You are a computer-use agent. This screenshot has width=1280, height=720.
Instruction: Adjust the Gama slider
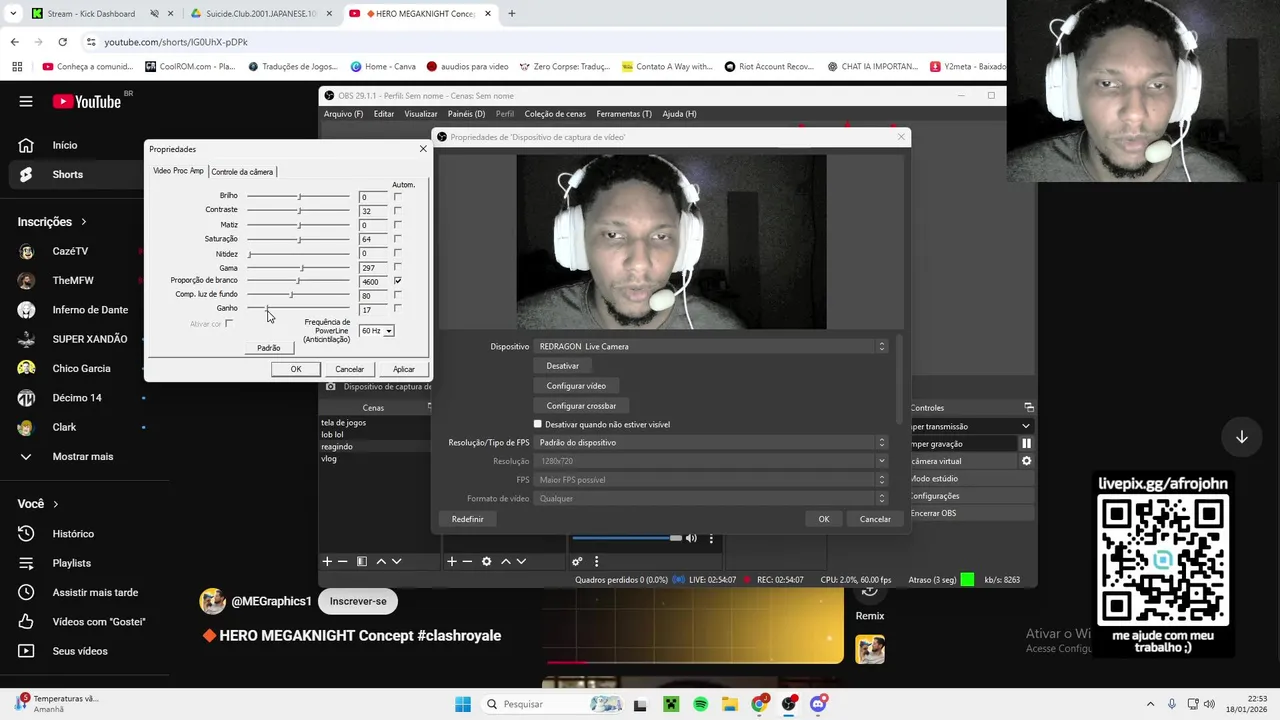click(298, 267)
